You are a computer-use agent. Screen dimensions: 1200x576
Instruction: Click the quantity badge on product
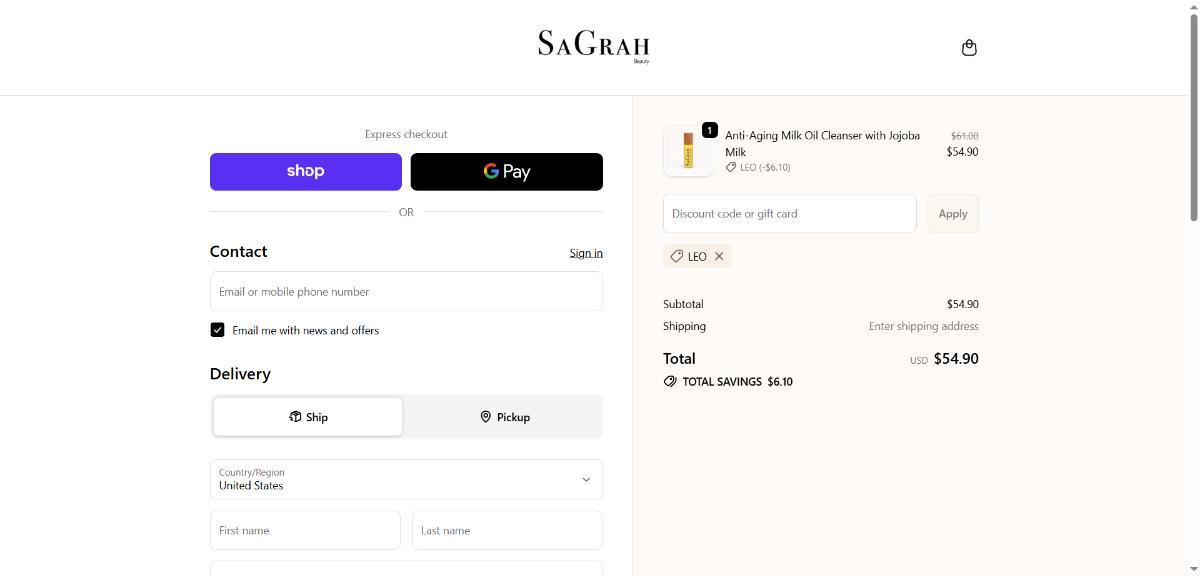[x=709, y=130]
